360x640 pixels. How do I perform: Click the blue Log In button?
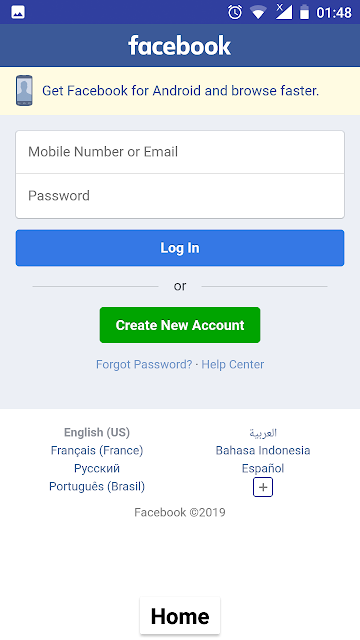click(x=180, y=248)
